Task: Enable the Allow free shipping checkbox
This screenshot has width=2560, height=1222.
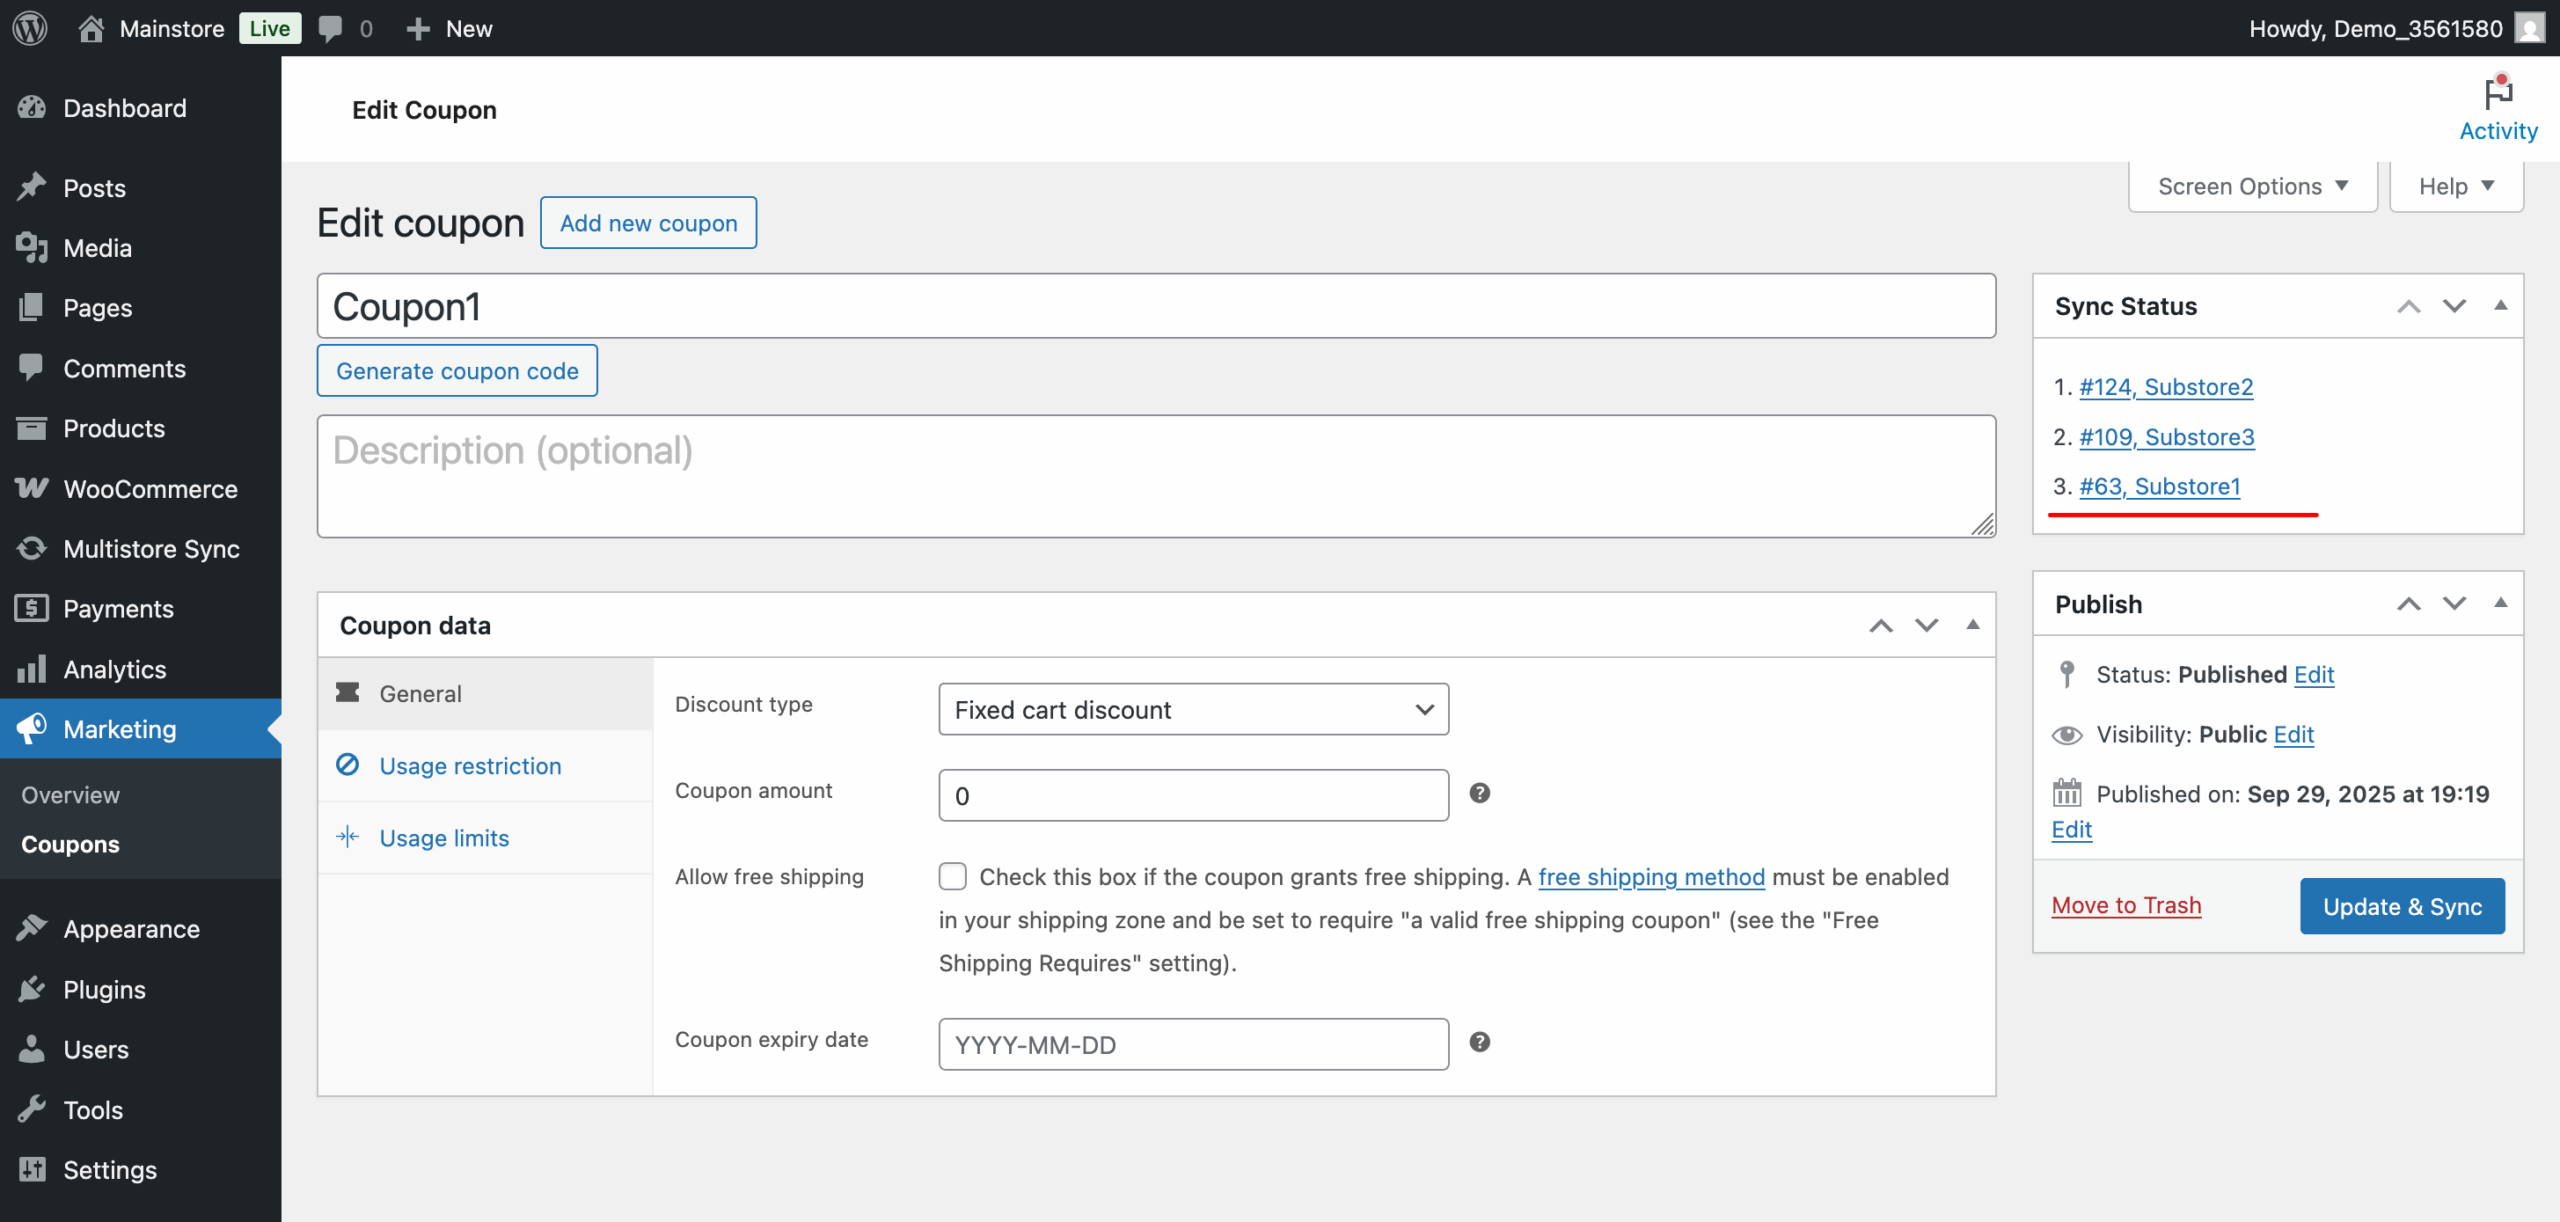Action: pyautogui.click(x=952, y=877)
